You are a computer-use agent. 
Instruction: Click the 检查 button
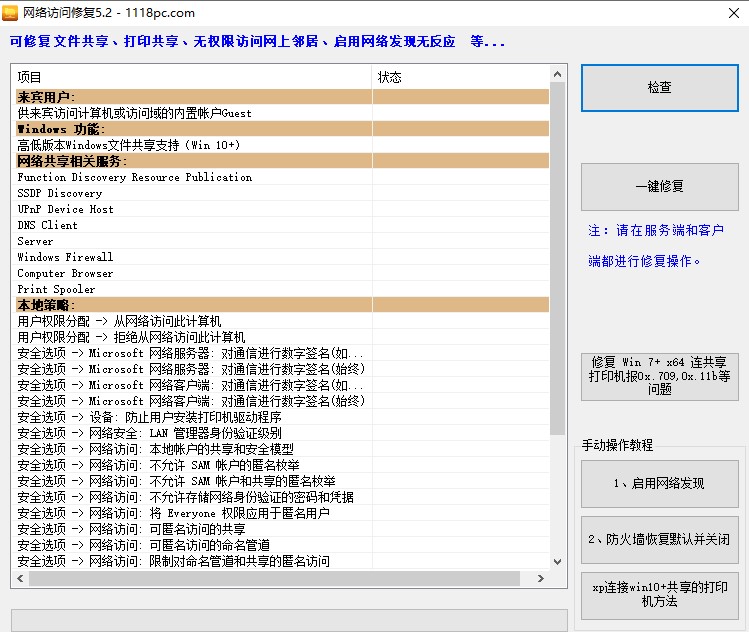point(659,88)
